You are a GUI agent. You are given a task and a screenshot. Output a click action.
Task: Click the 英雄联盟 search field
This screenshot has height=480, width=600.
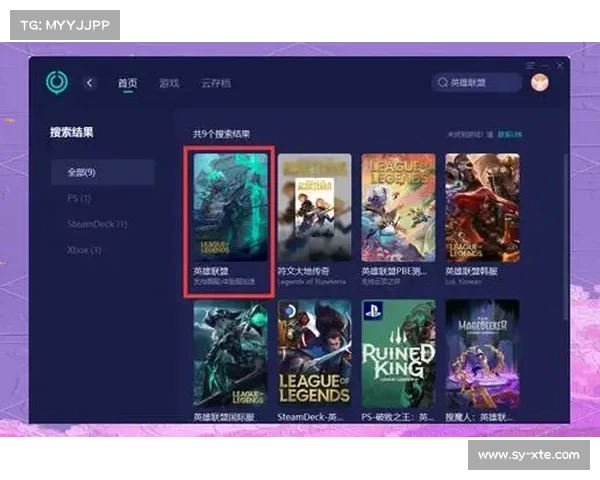point(477,82)
